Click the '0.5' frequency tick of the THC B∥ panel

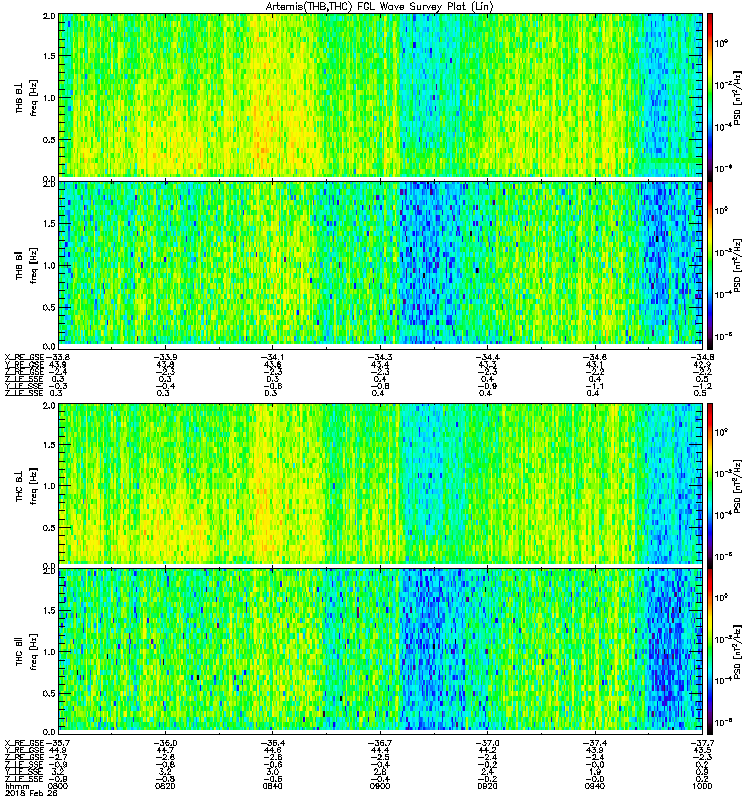49,694
